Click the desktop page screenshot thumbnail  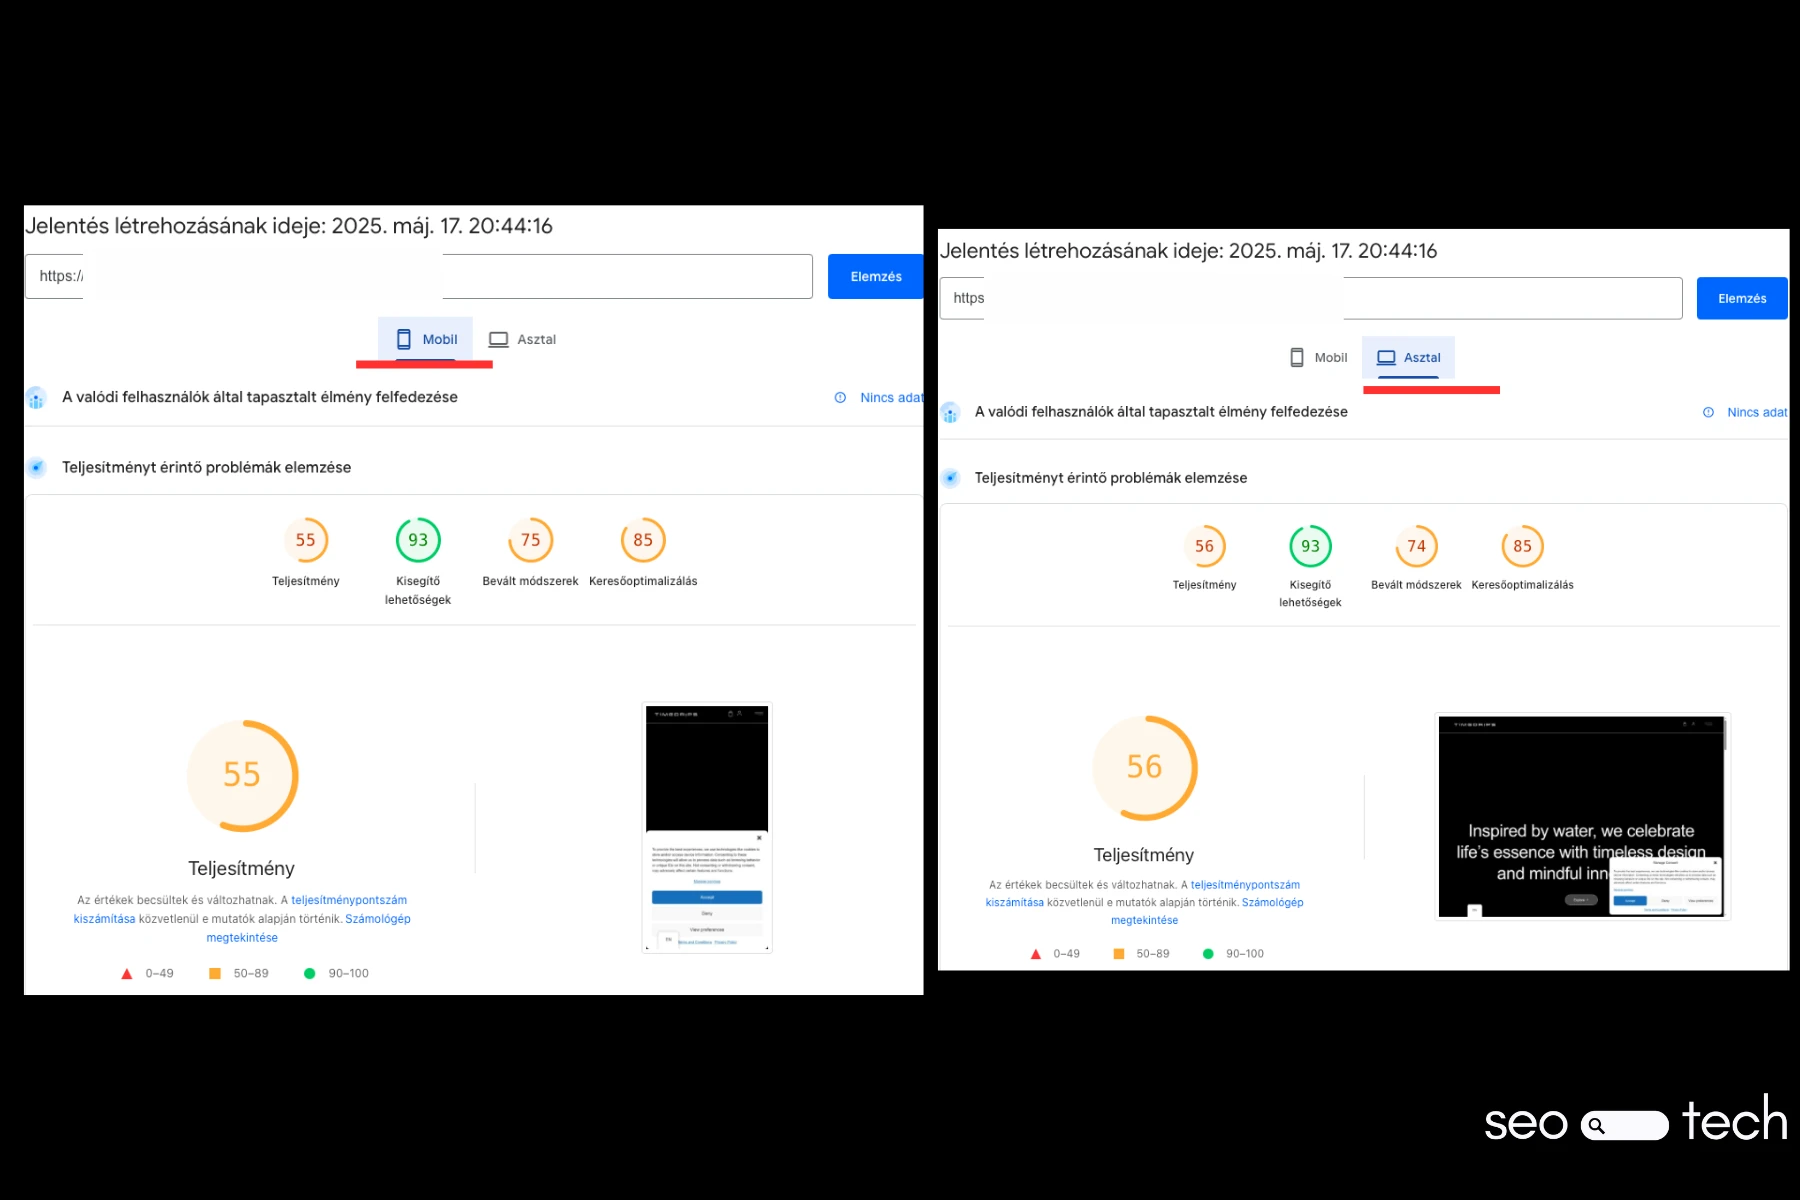pyautogui.click(x=1581, y=816)
